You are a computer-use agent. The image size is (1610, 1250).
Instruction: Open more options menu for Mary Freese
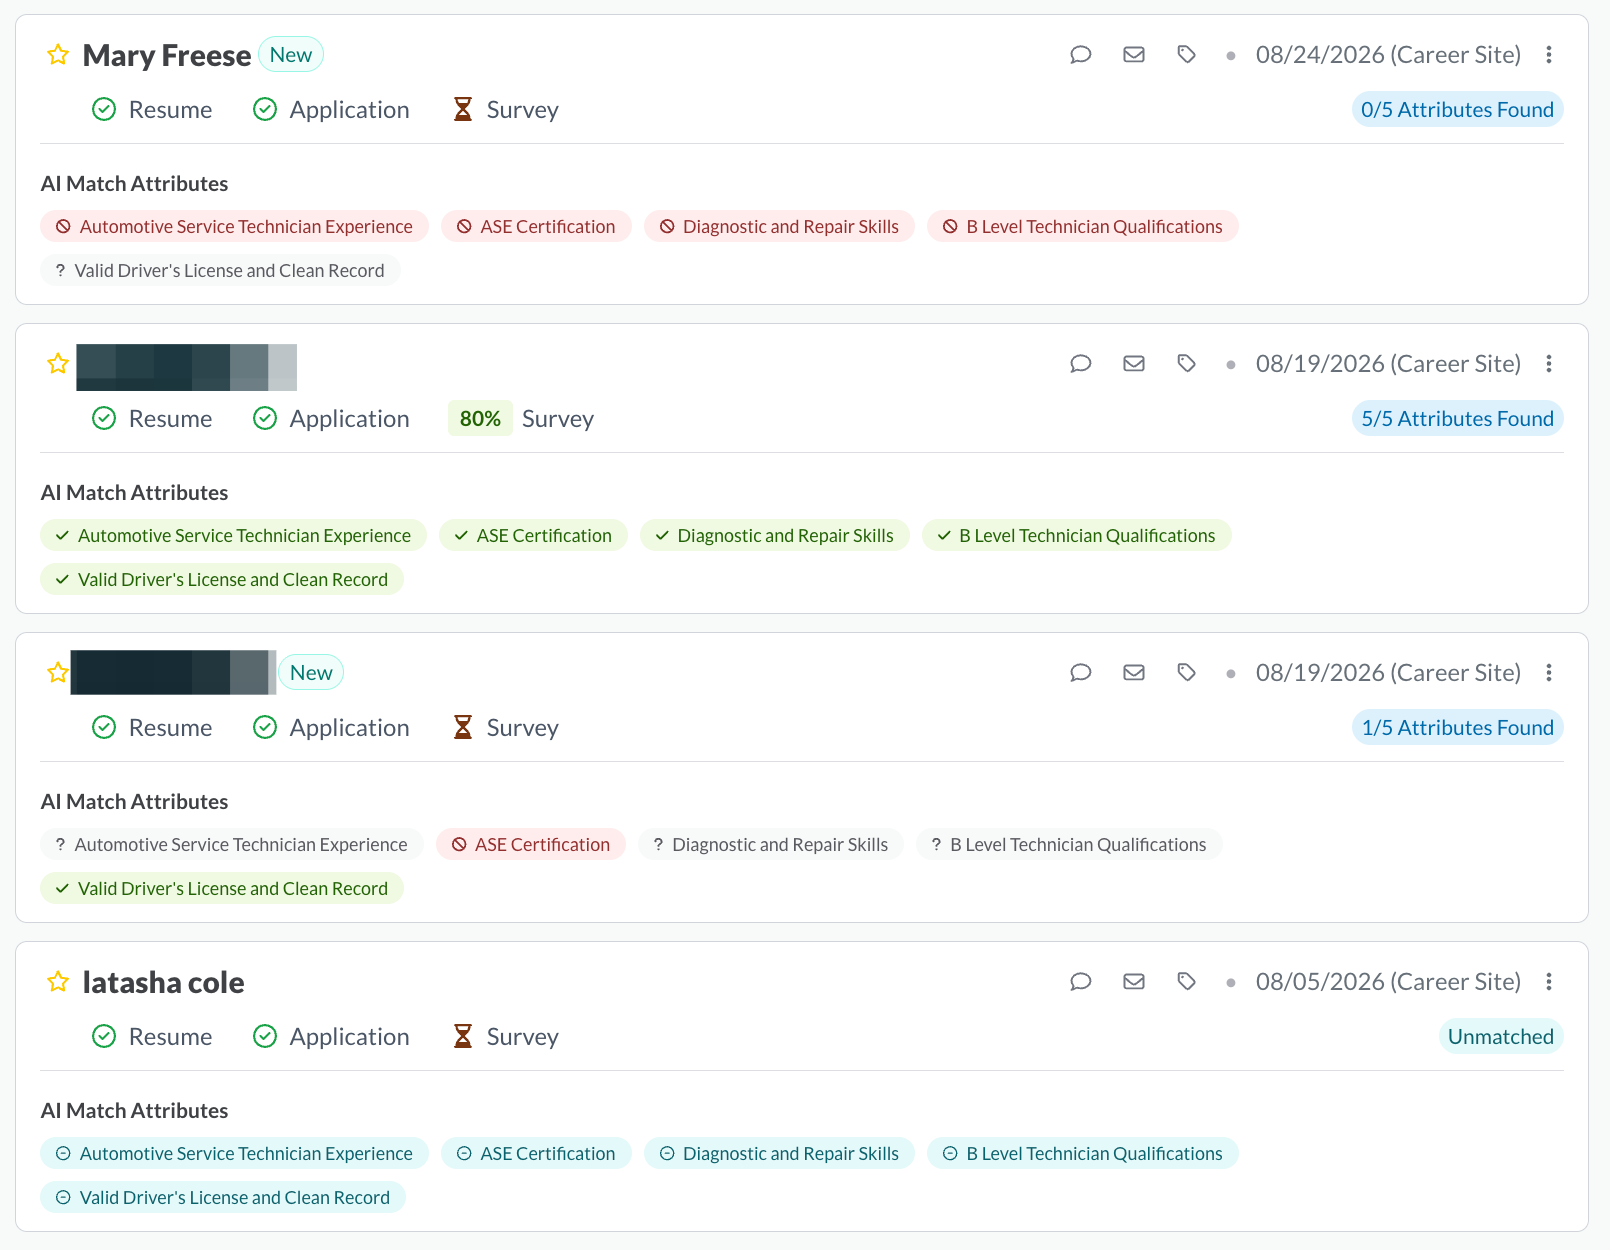coord(1549,55)
